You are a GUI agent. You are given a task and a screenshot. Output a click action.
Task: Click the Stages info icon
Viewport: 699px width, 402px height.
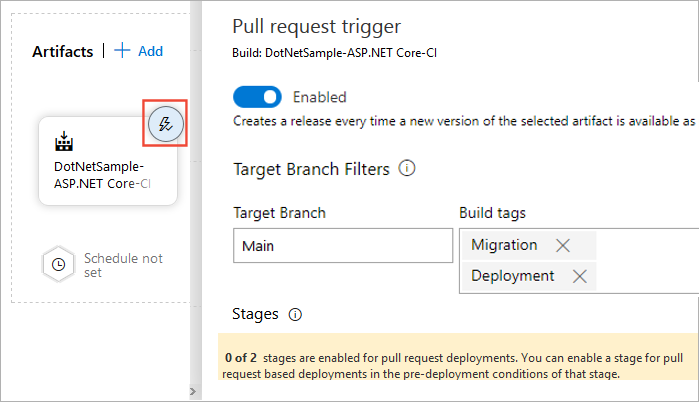(295, 314)
